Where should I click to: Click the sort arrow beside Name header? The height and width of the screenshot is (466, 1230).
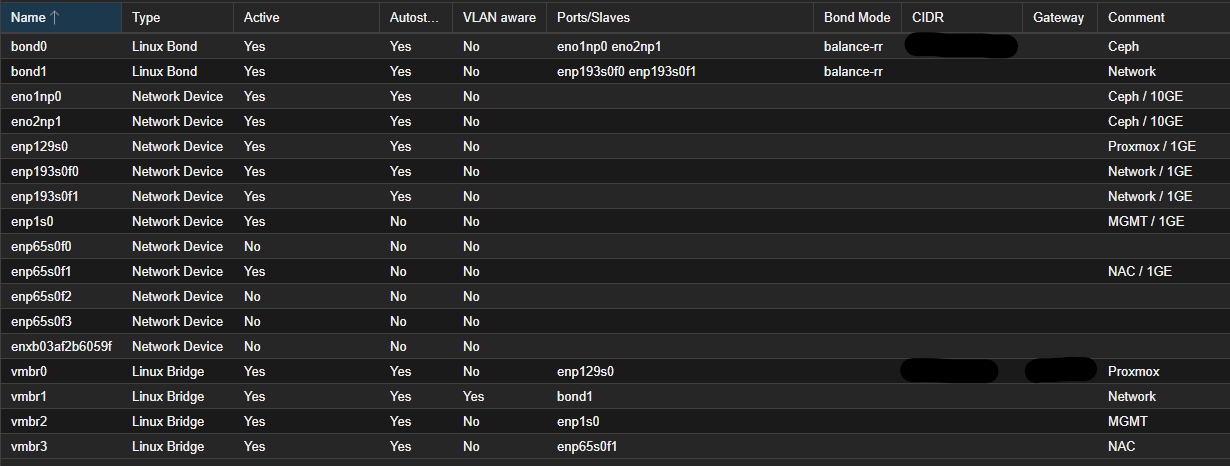[56, 17]
